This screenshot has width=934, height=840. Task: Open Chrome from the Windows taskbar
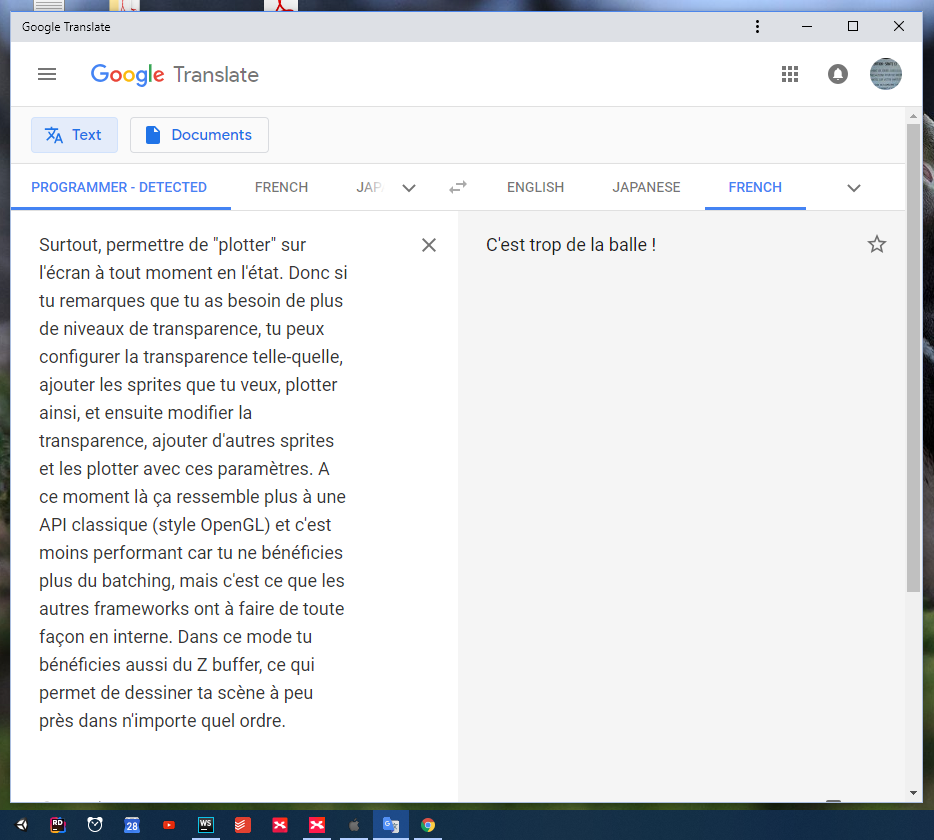(428, 825)
